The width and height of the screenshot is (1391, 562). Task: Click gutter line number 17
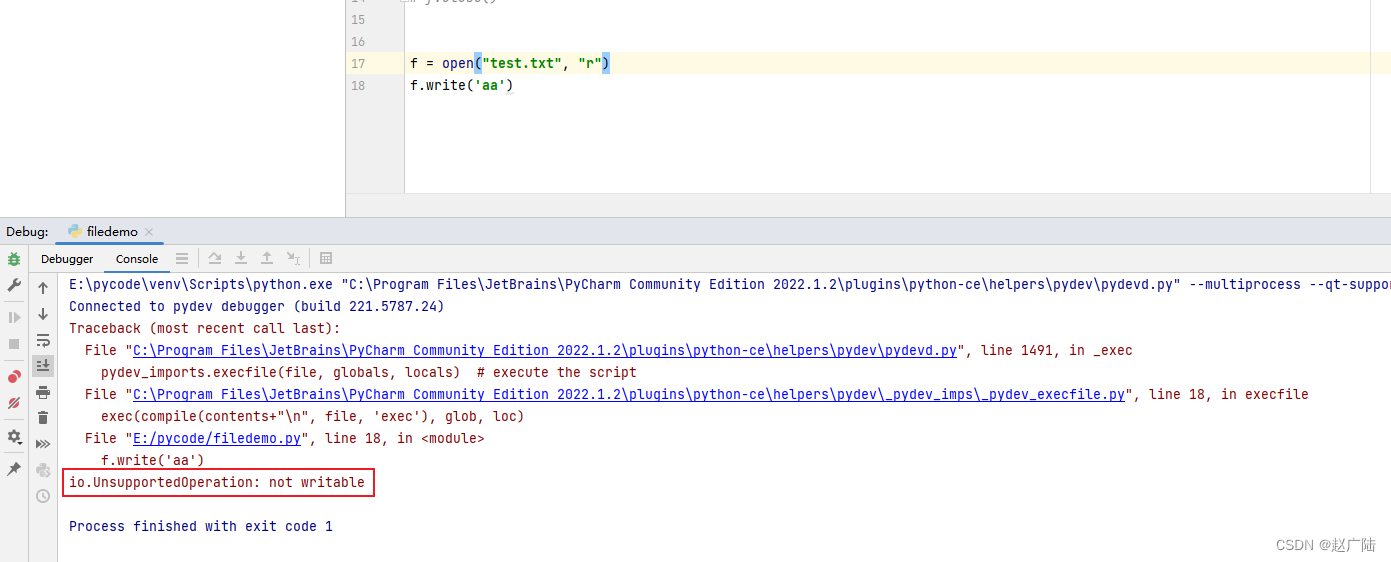[x=358, y=64]
